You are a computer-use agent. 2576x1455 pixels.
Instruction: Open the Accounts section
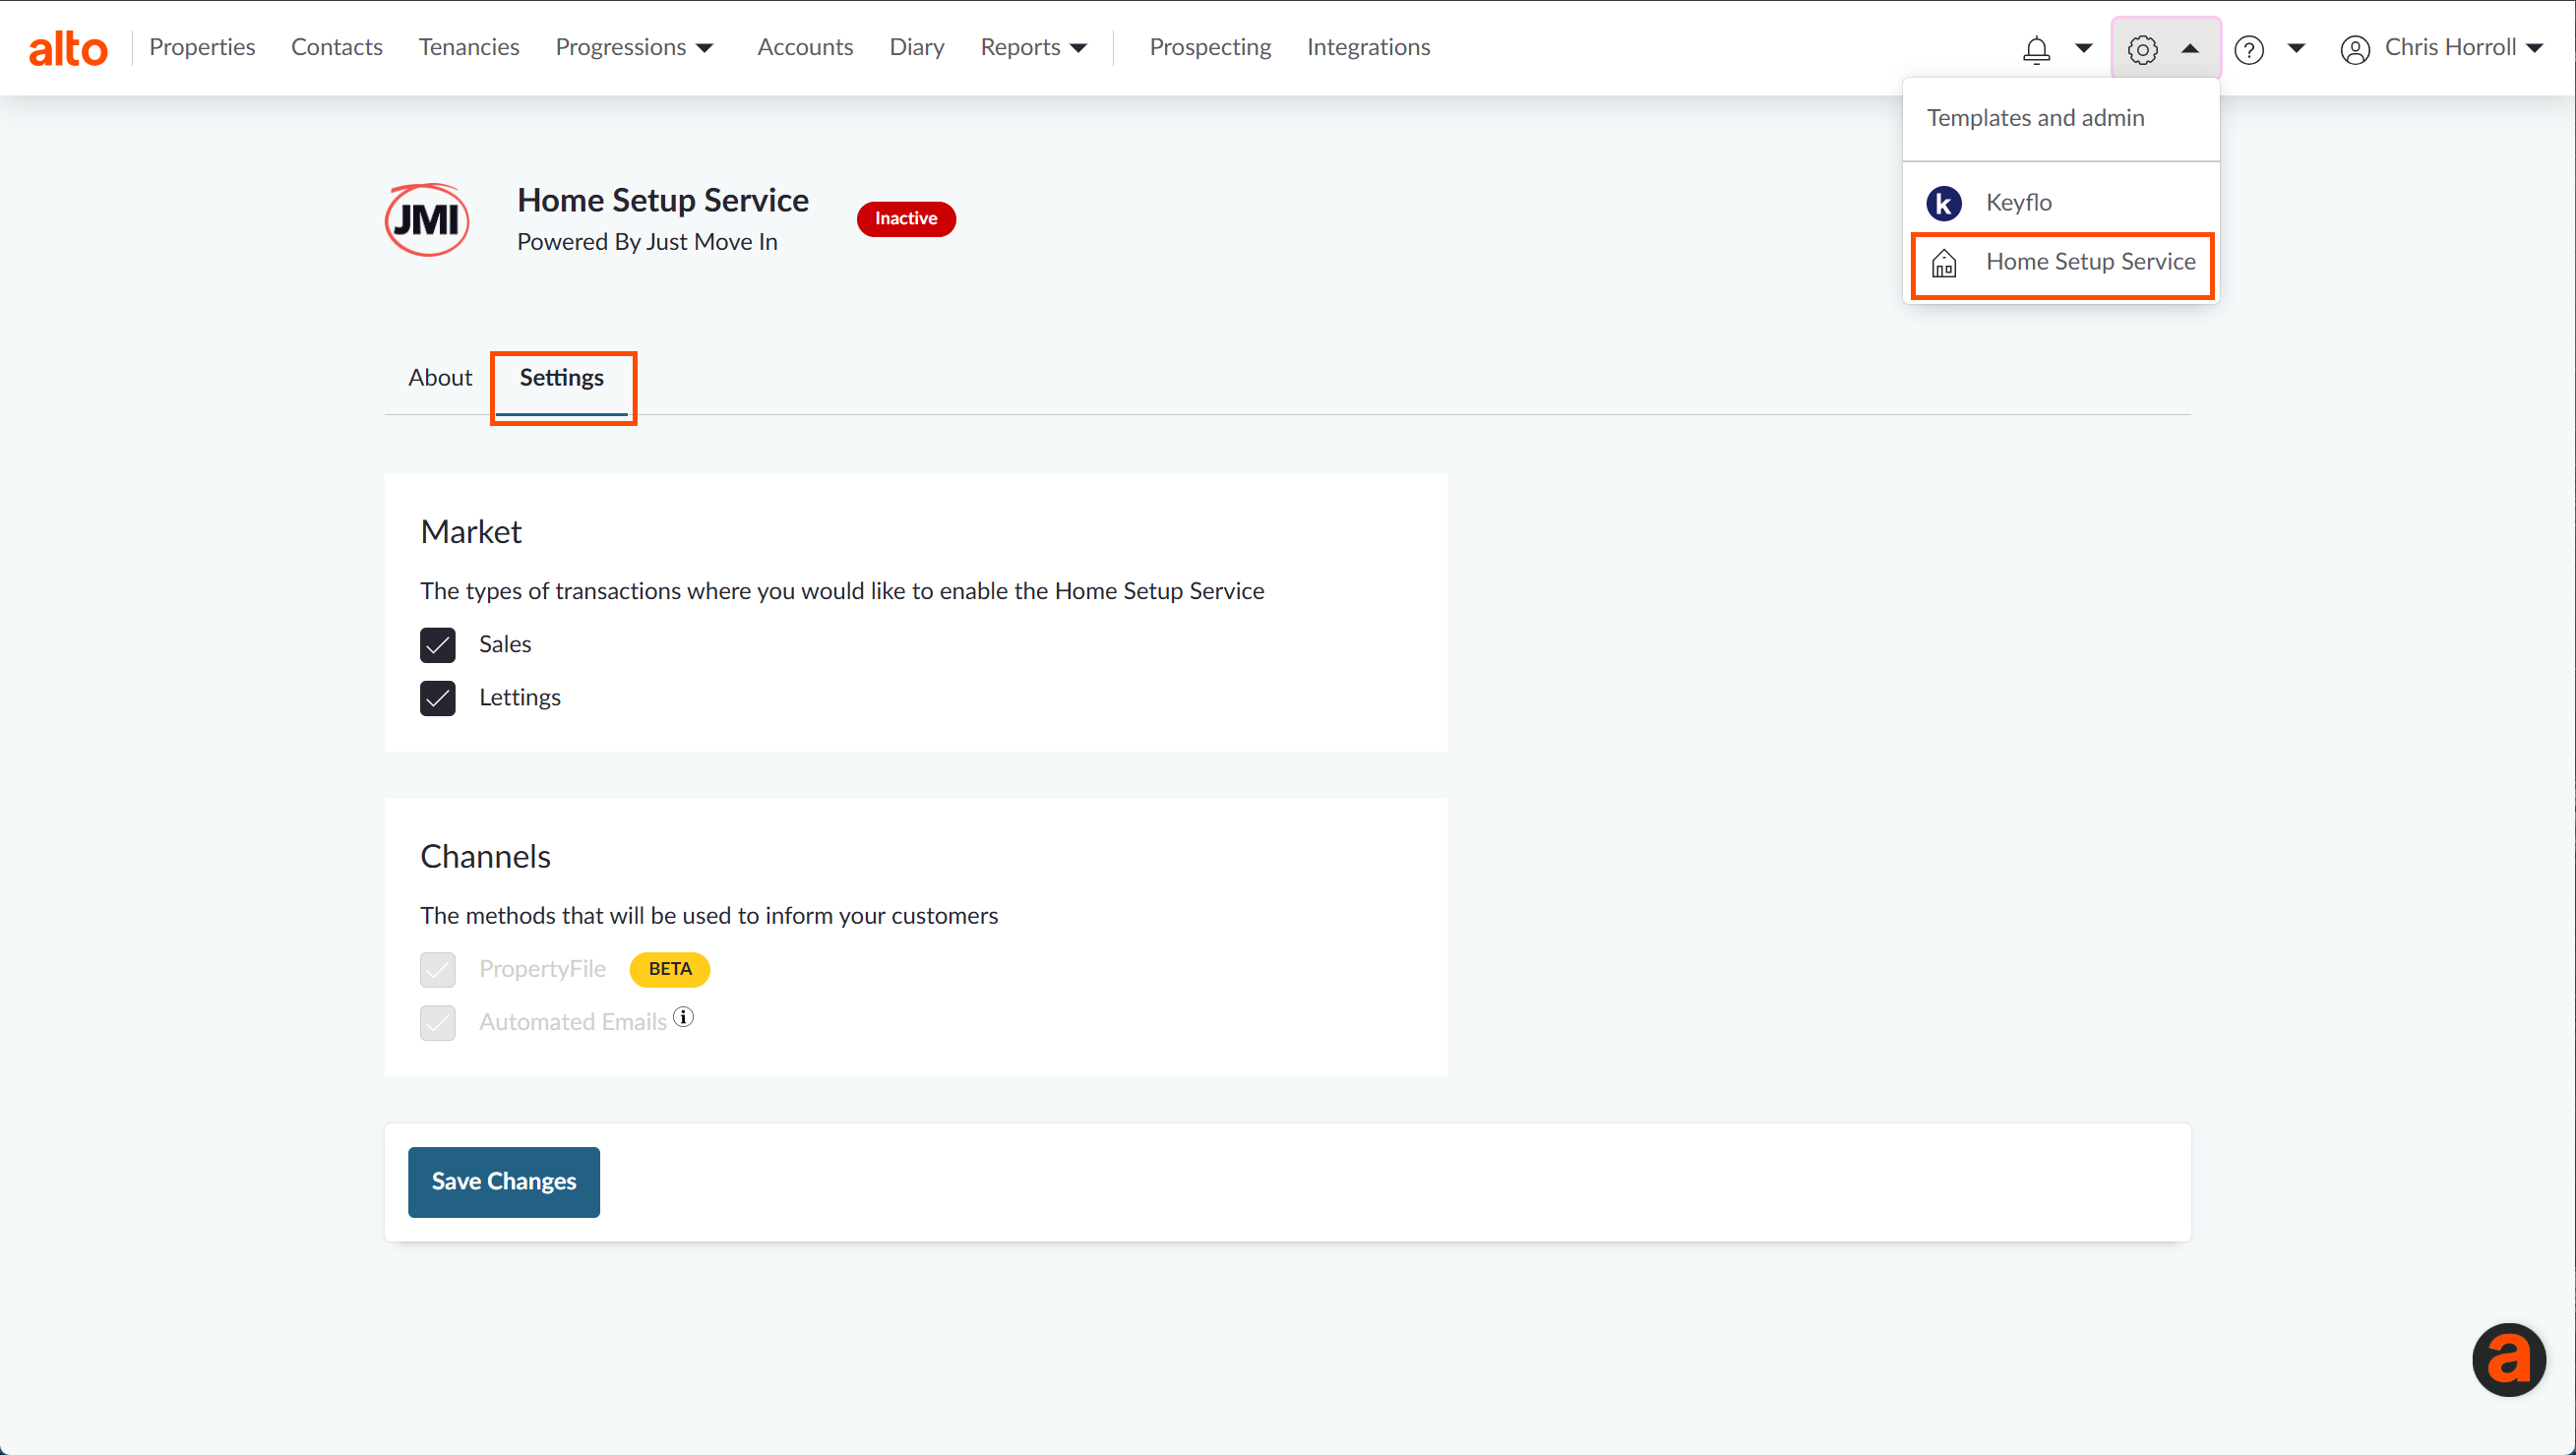pos(805,47)
